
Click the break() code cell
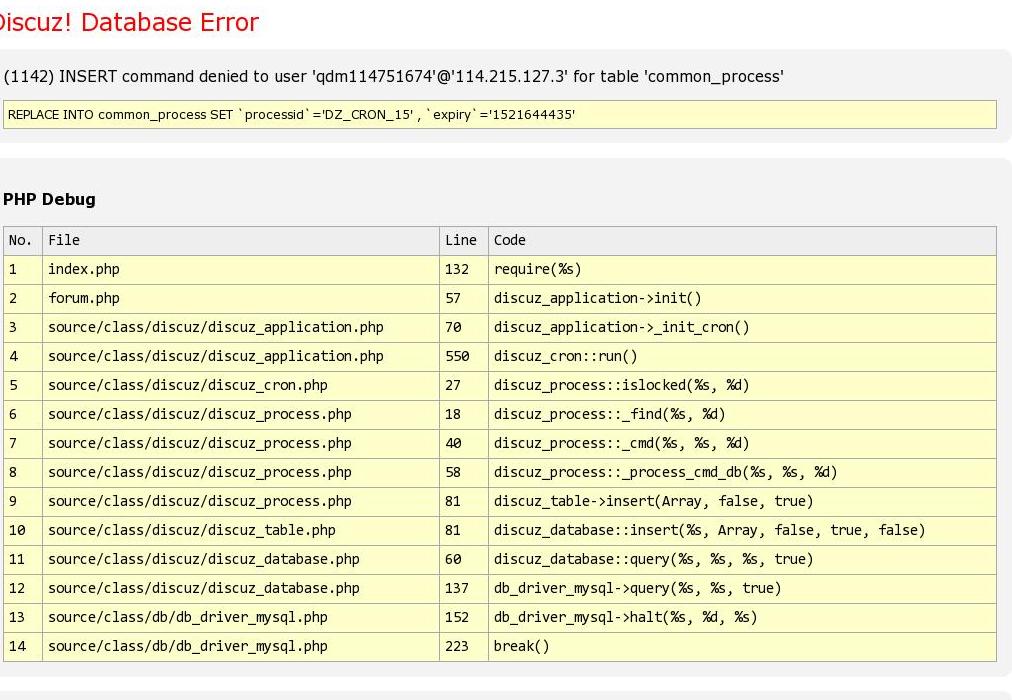click(742, 647)
